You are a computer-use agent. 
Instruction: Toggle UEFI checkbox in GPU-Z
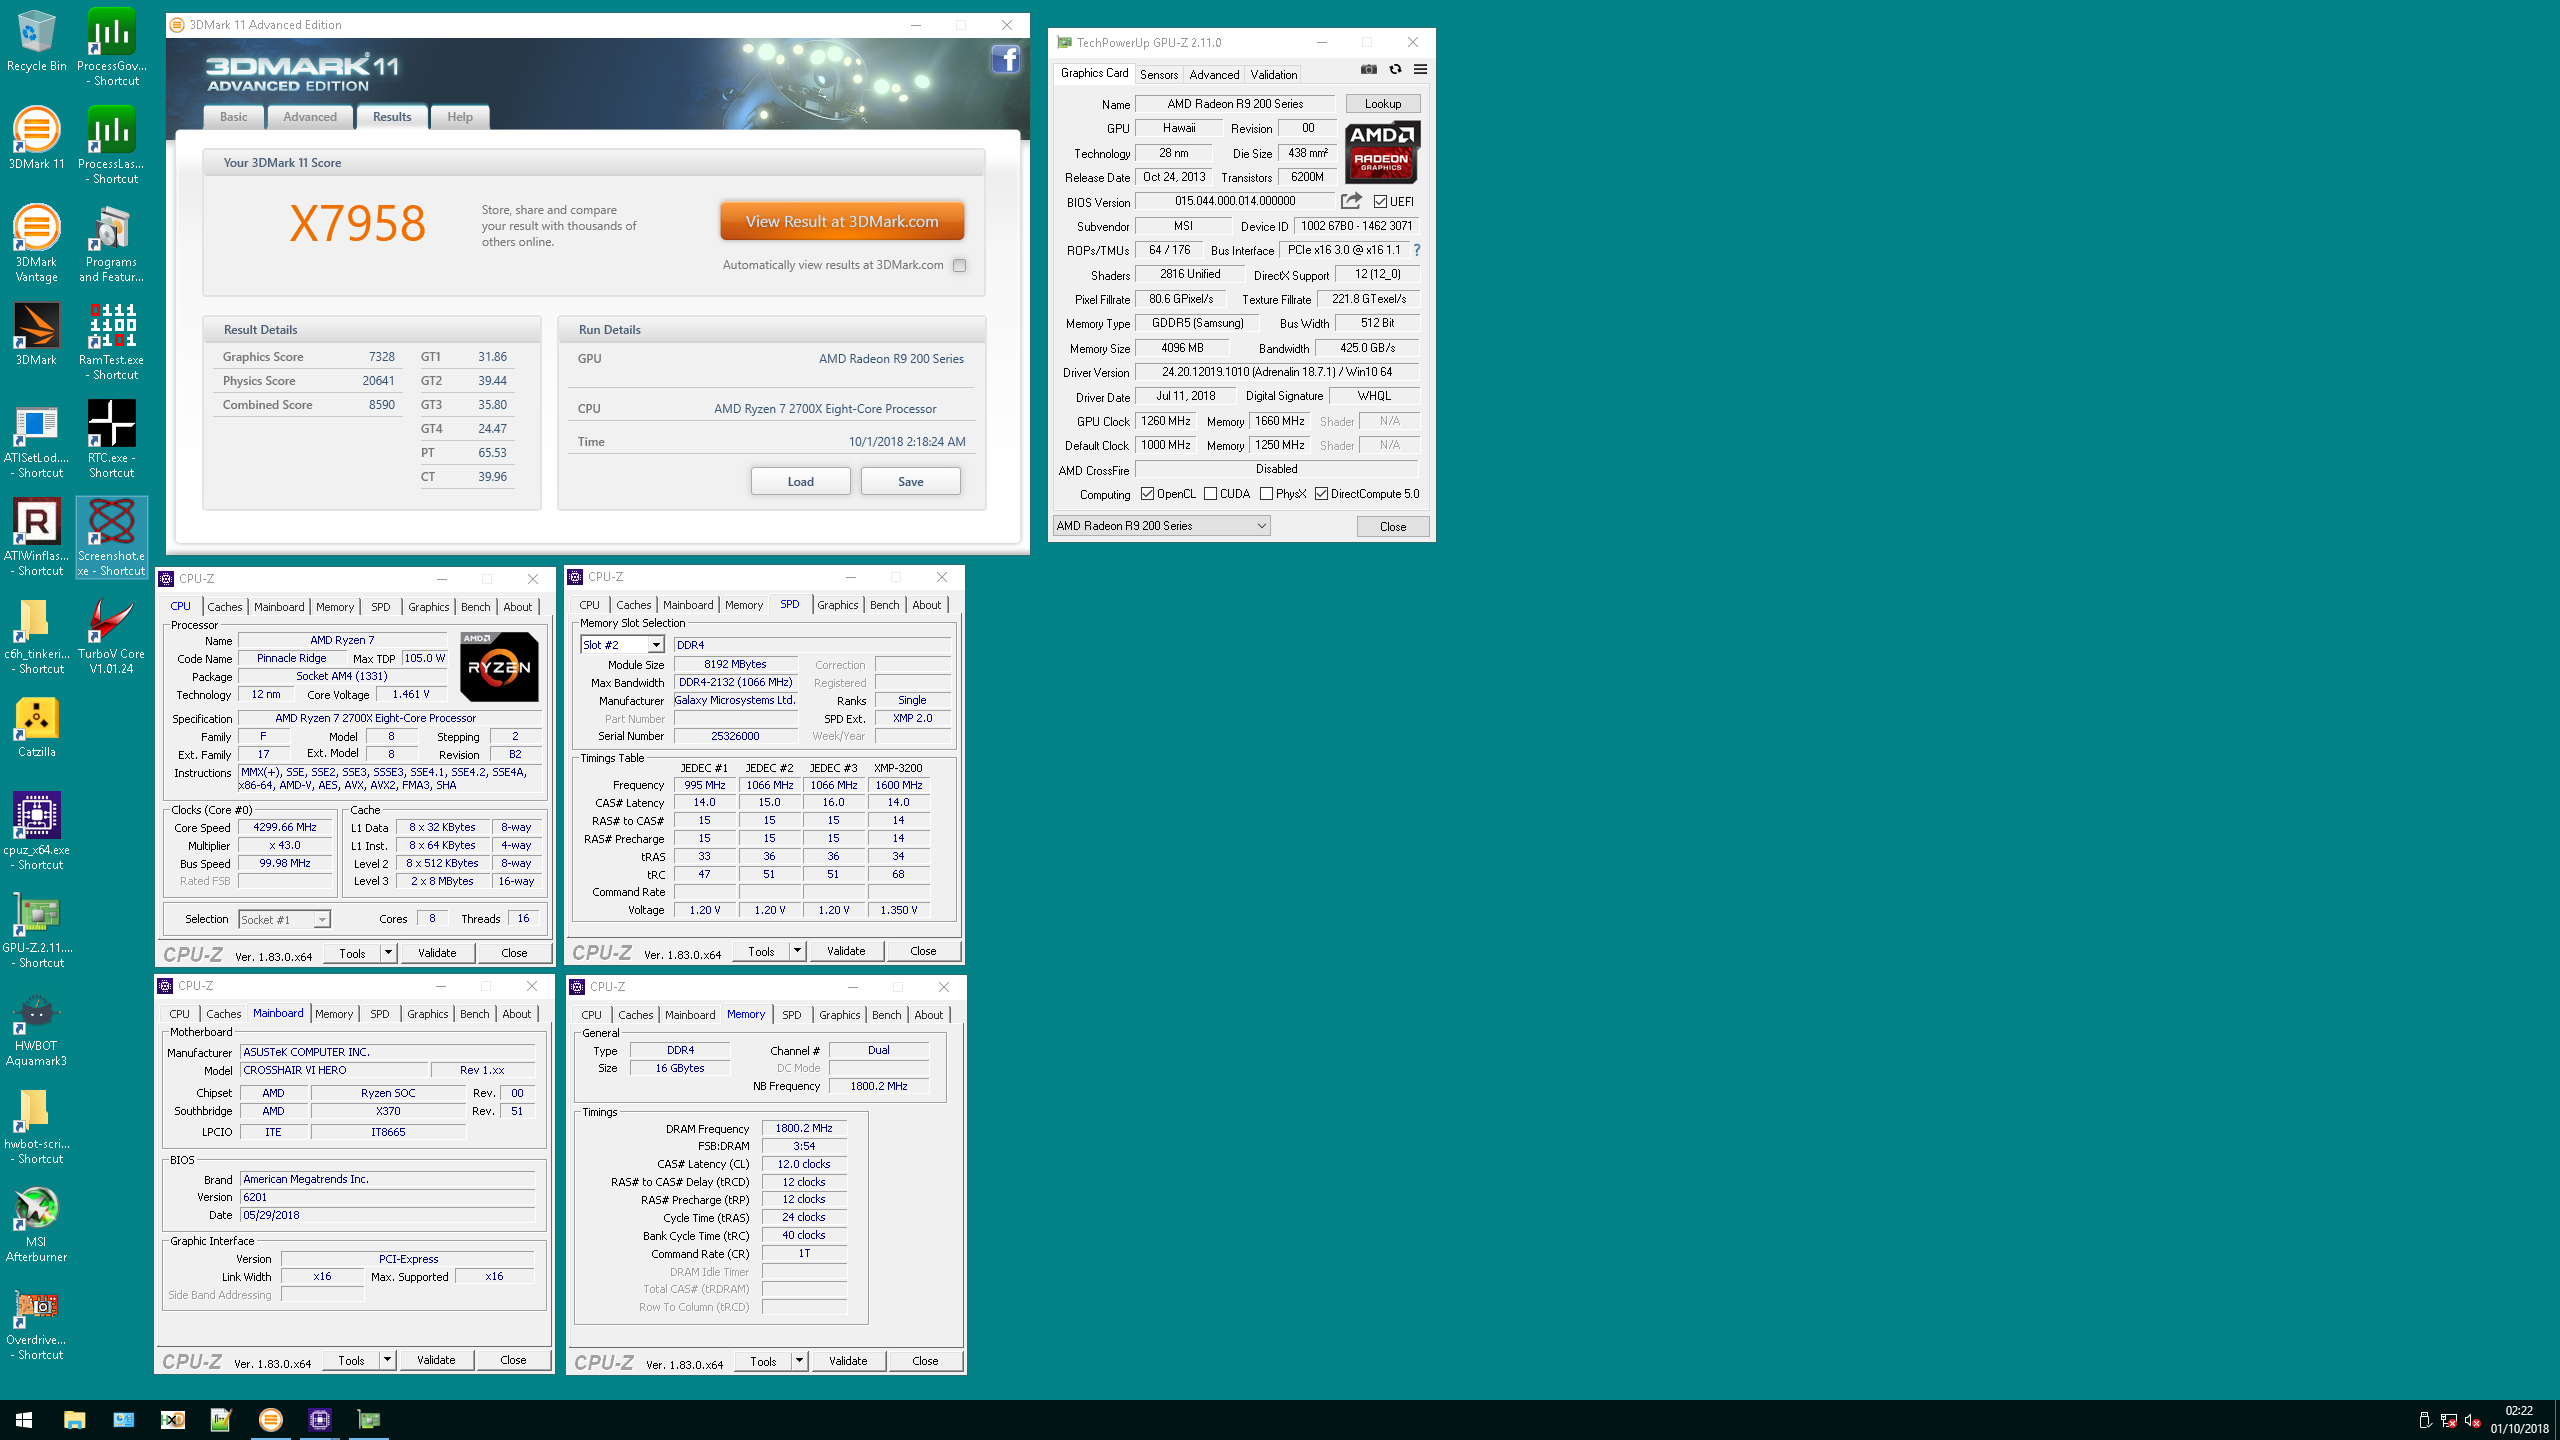(x=1380, y=201)
